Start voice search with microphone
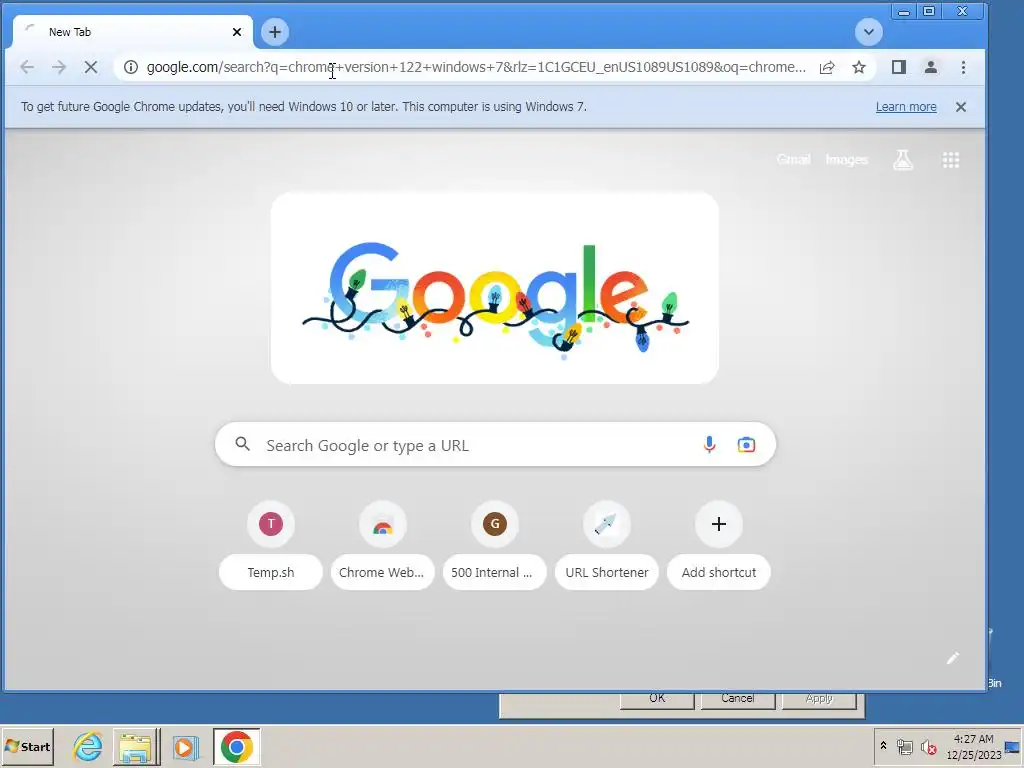The image size is (1024, 768). point(709,445)
